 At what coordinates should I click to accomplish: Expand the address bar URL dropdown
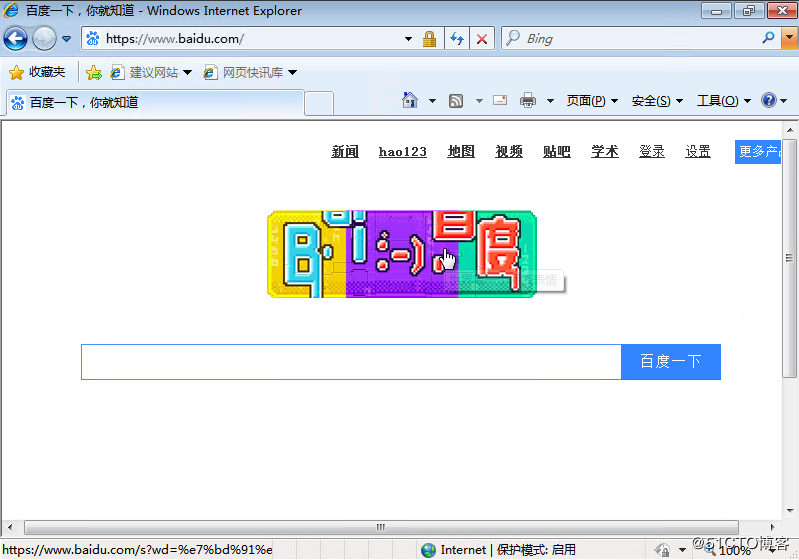tap(408, 39)
